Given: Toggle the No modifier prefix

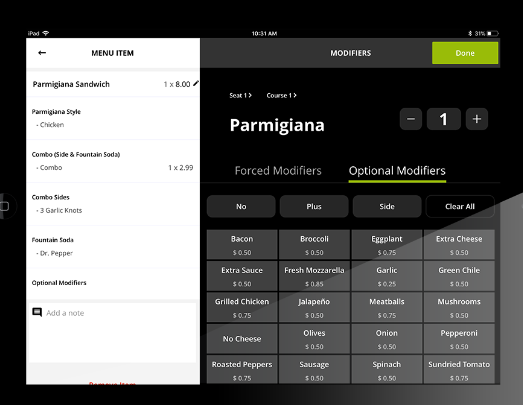Looking at the screenshot, I should tap(241, 207).
